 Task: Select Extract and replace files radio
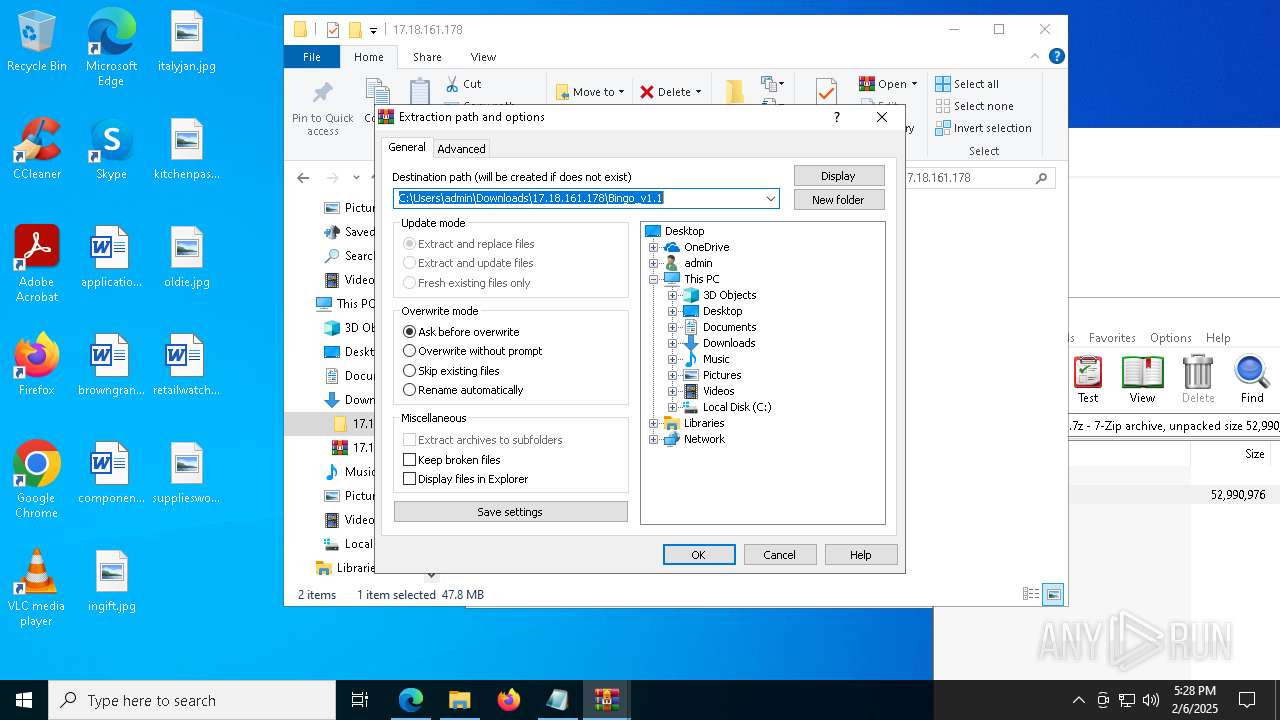[468, 244]
